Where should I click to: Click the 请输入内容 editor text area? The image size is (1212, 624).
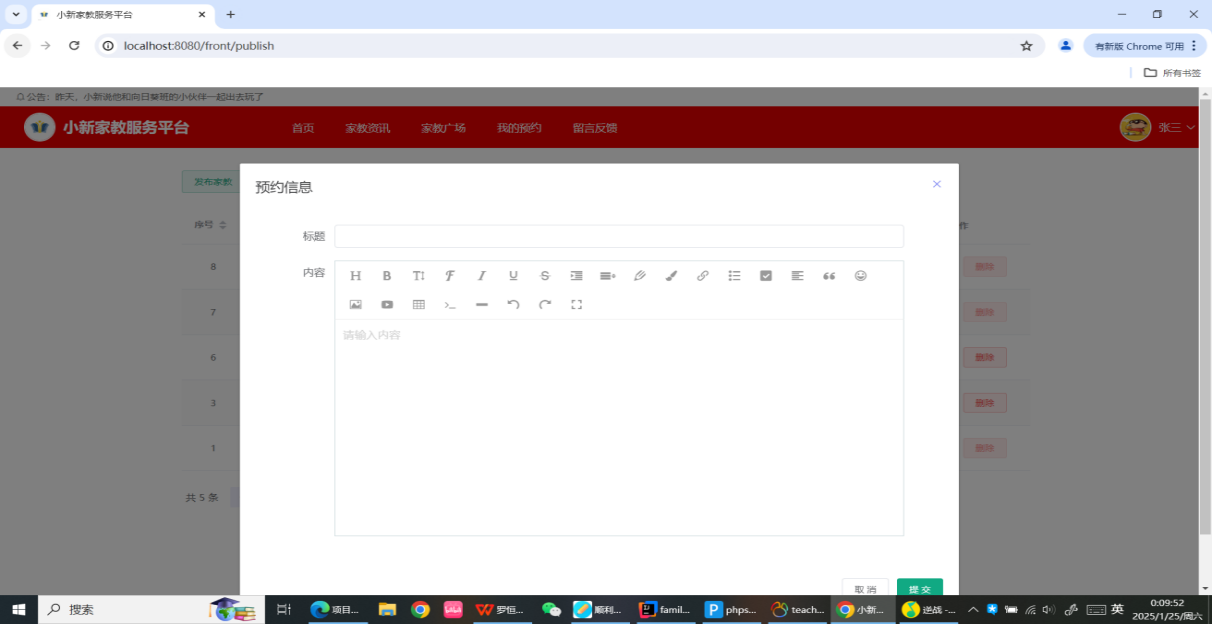coord(619,427)
